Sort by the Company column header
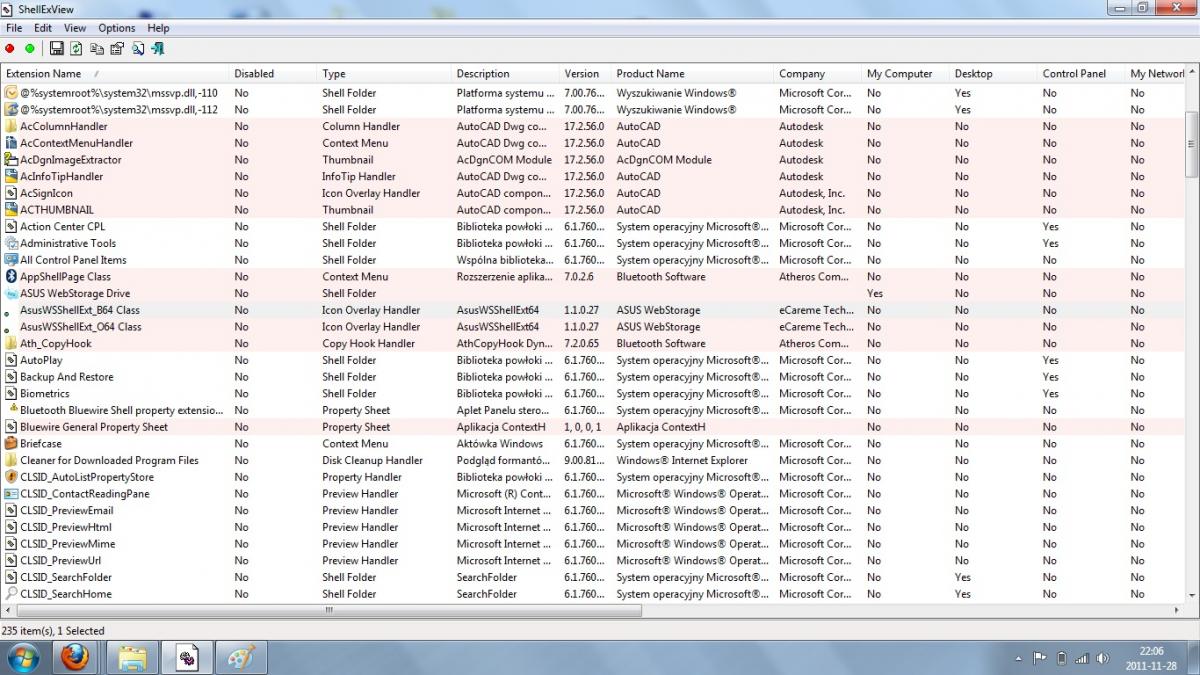Screen dimensions: 1200x675 817,74
